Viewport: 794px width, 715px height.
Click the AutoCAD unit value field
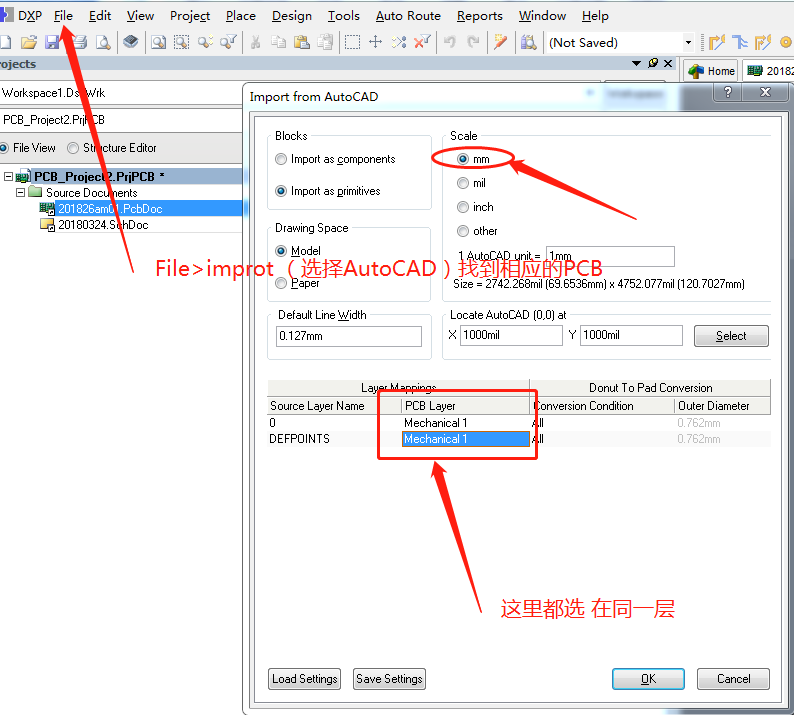coord(610,256)
